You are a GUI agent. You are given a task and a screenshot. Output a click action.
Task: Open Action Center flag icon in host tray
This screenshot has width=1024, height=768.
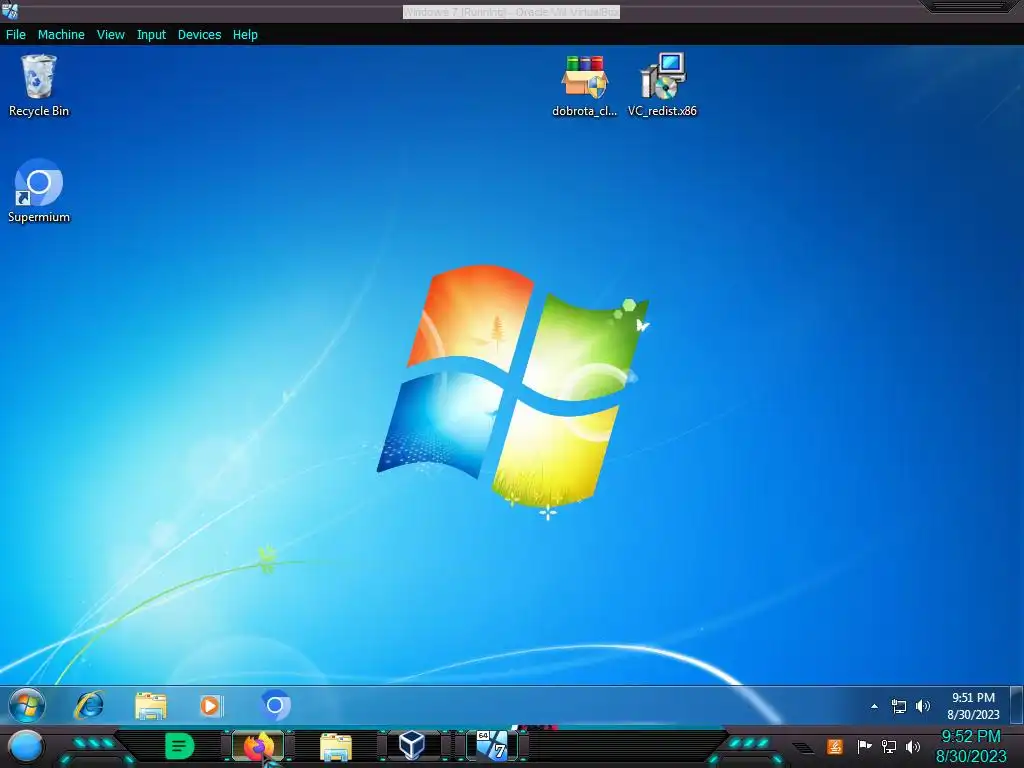point(864,746)
